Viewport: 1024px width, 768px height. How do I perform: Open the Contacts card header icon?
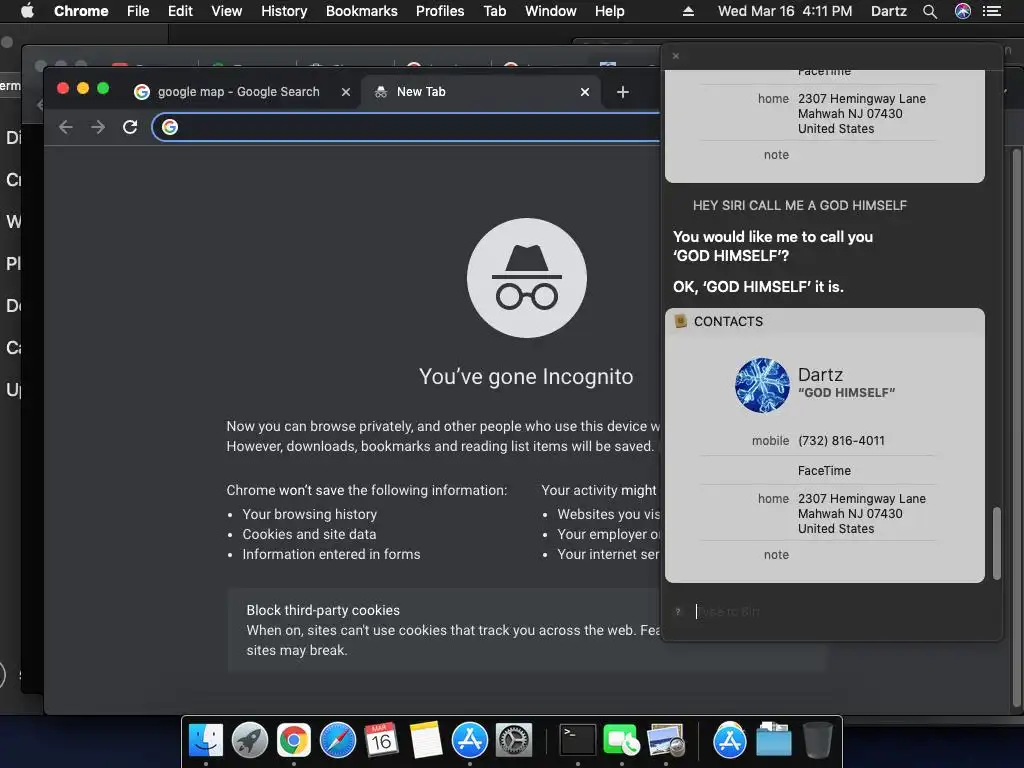pos(680,321)
